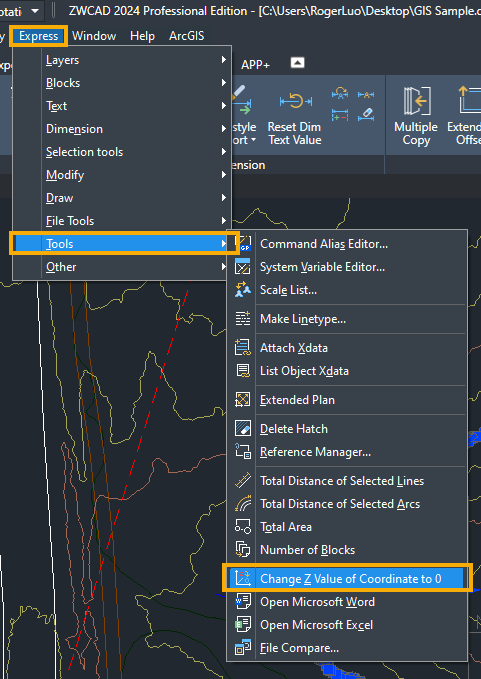This screenshot has width=481, height=679.
Task: Click the File Compare icon
Action: (x=242, y=648)
